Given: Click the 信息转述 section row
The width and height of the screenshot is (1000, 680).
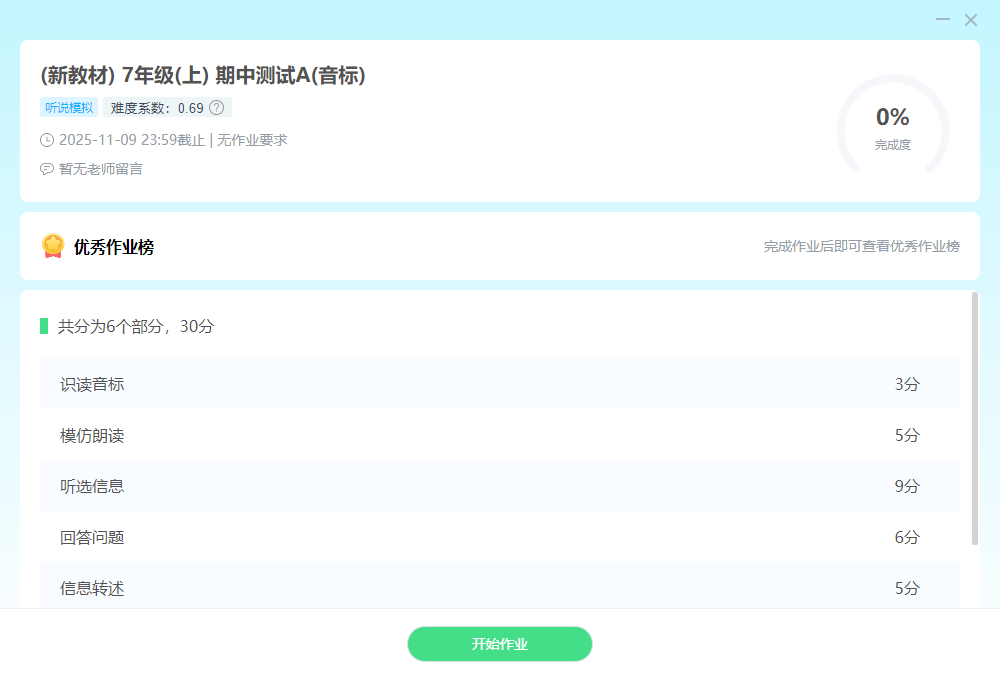Looking at the screenshot, I should coord(499,588).
